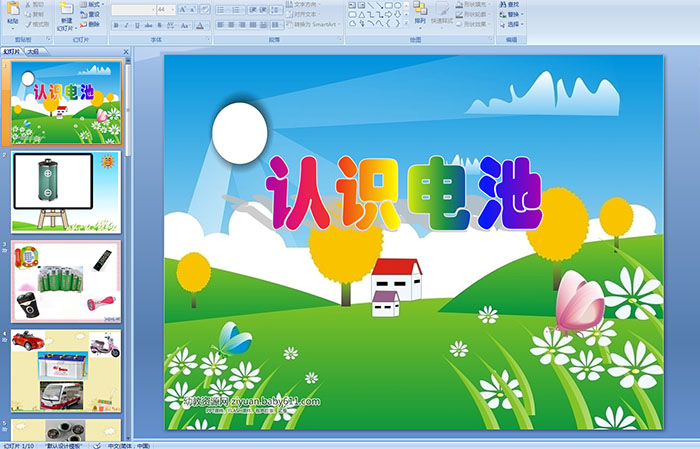Open the font color picker
This screenshot has width=700, height=449.
tap(203, 25)
